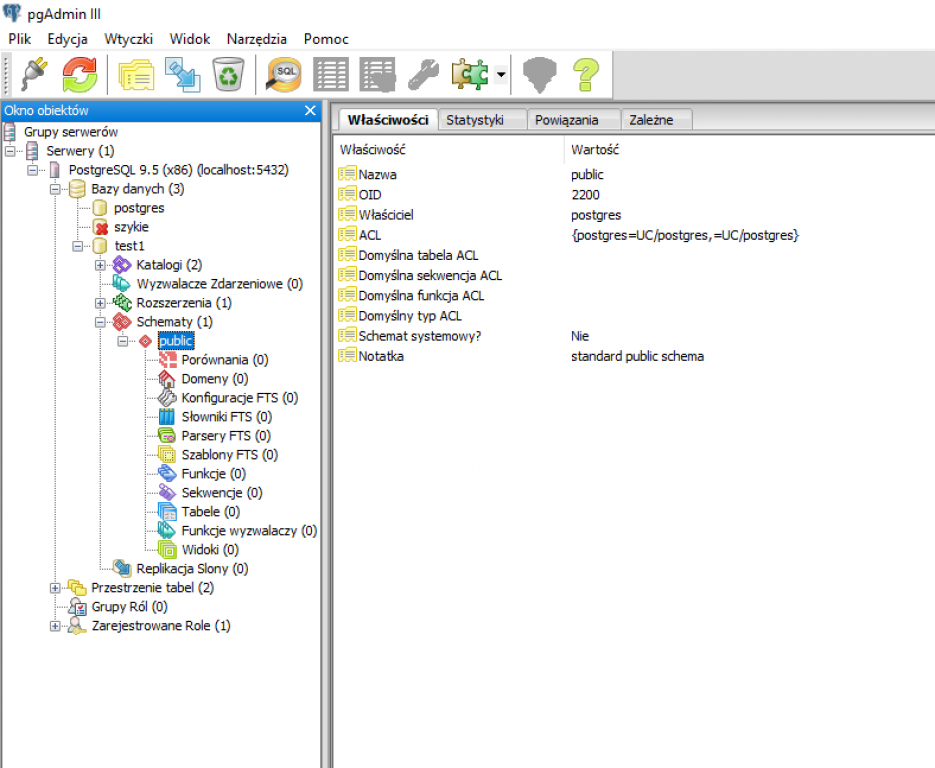Switch to the Powiązania tab
Image resolution: width=935 pixels, height=768 pixels.
coord(574,120)
